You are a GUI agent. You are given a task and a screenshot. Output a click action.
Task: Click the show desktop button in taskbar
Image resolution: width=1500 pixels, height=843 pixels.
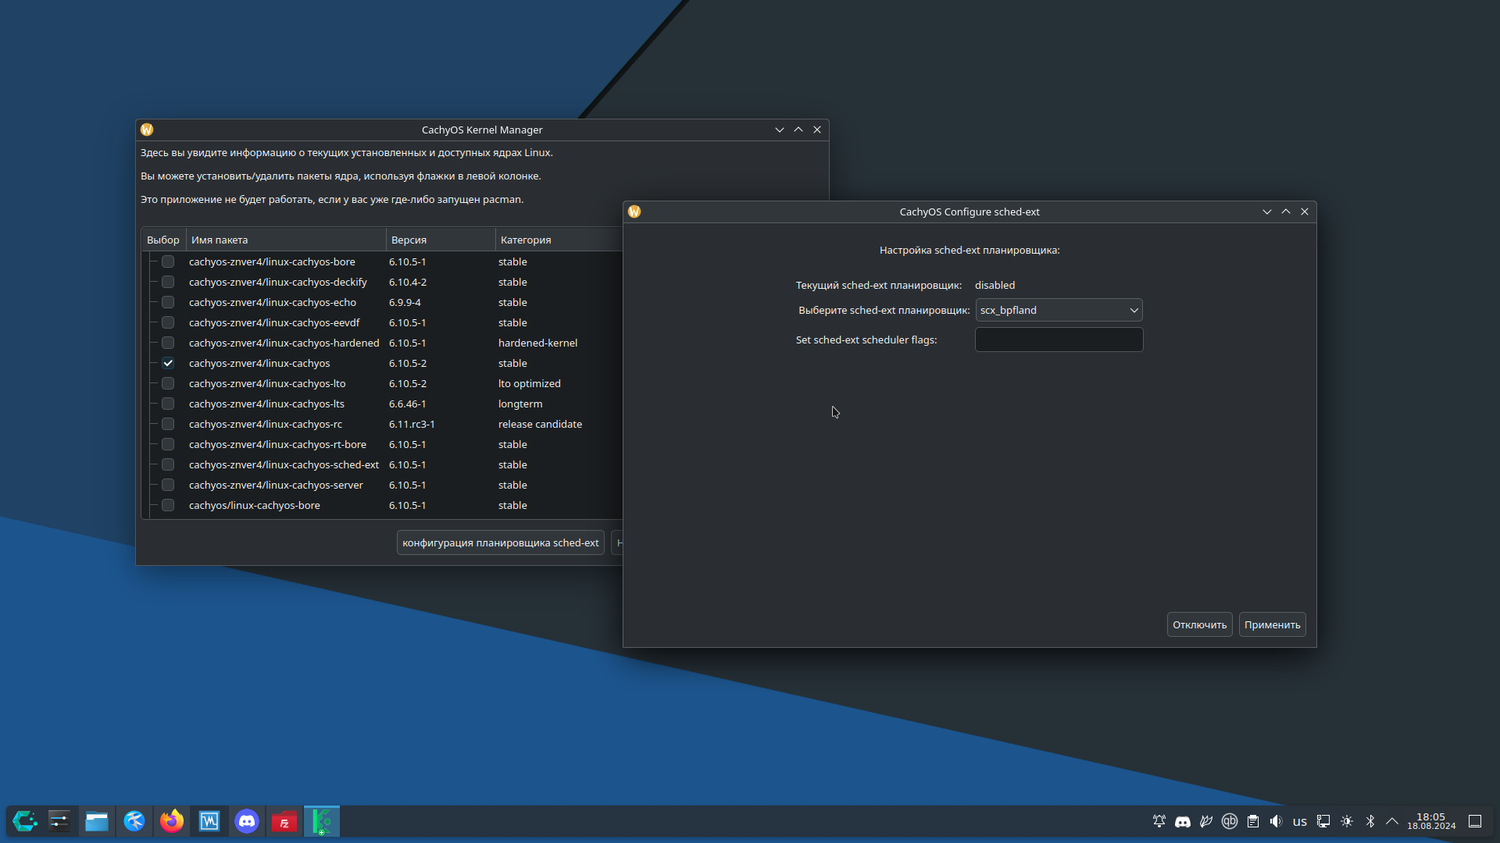(x=1475, y=822)
